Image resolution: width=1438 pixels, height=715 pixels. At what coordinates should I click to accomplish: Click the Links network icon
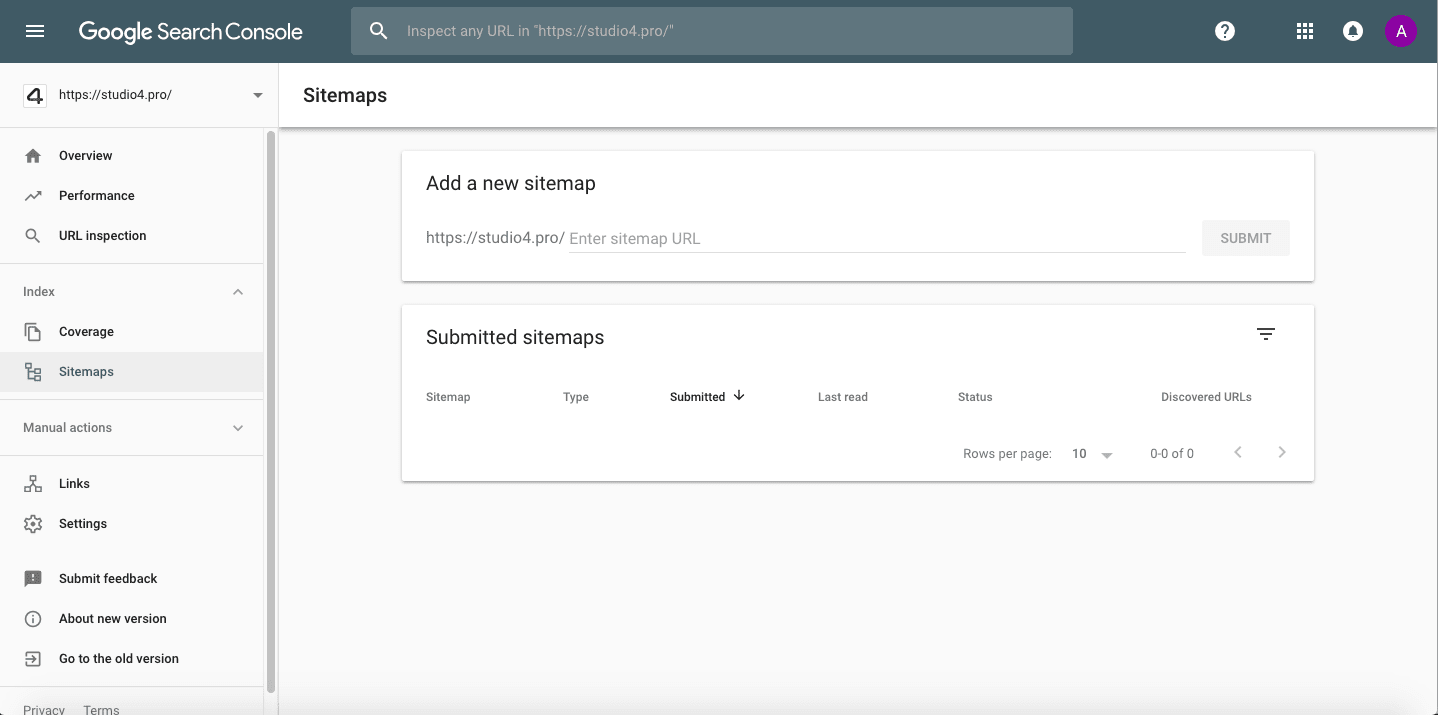pos(33,484)
